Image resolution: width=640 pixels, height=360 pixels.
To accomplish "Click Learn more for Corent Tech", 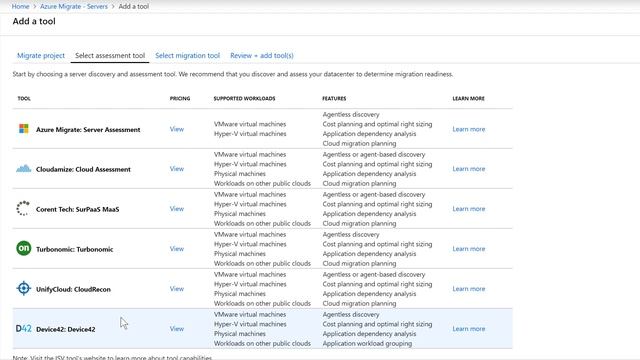I will pyautogui.click(x=469, y=209).
